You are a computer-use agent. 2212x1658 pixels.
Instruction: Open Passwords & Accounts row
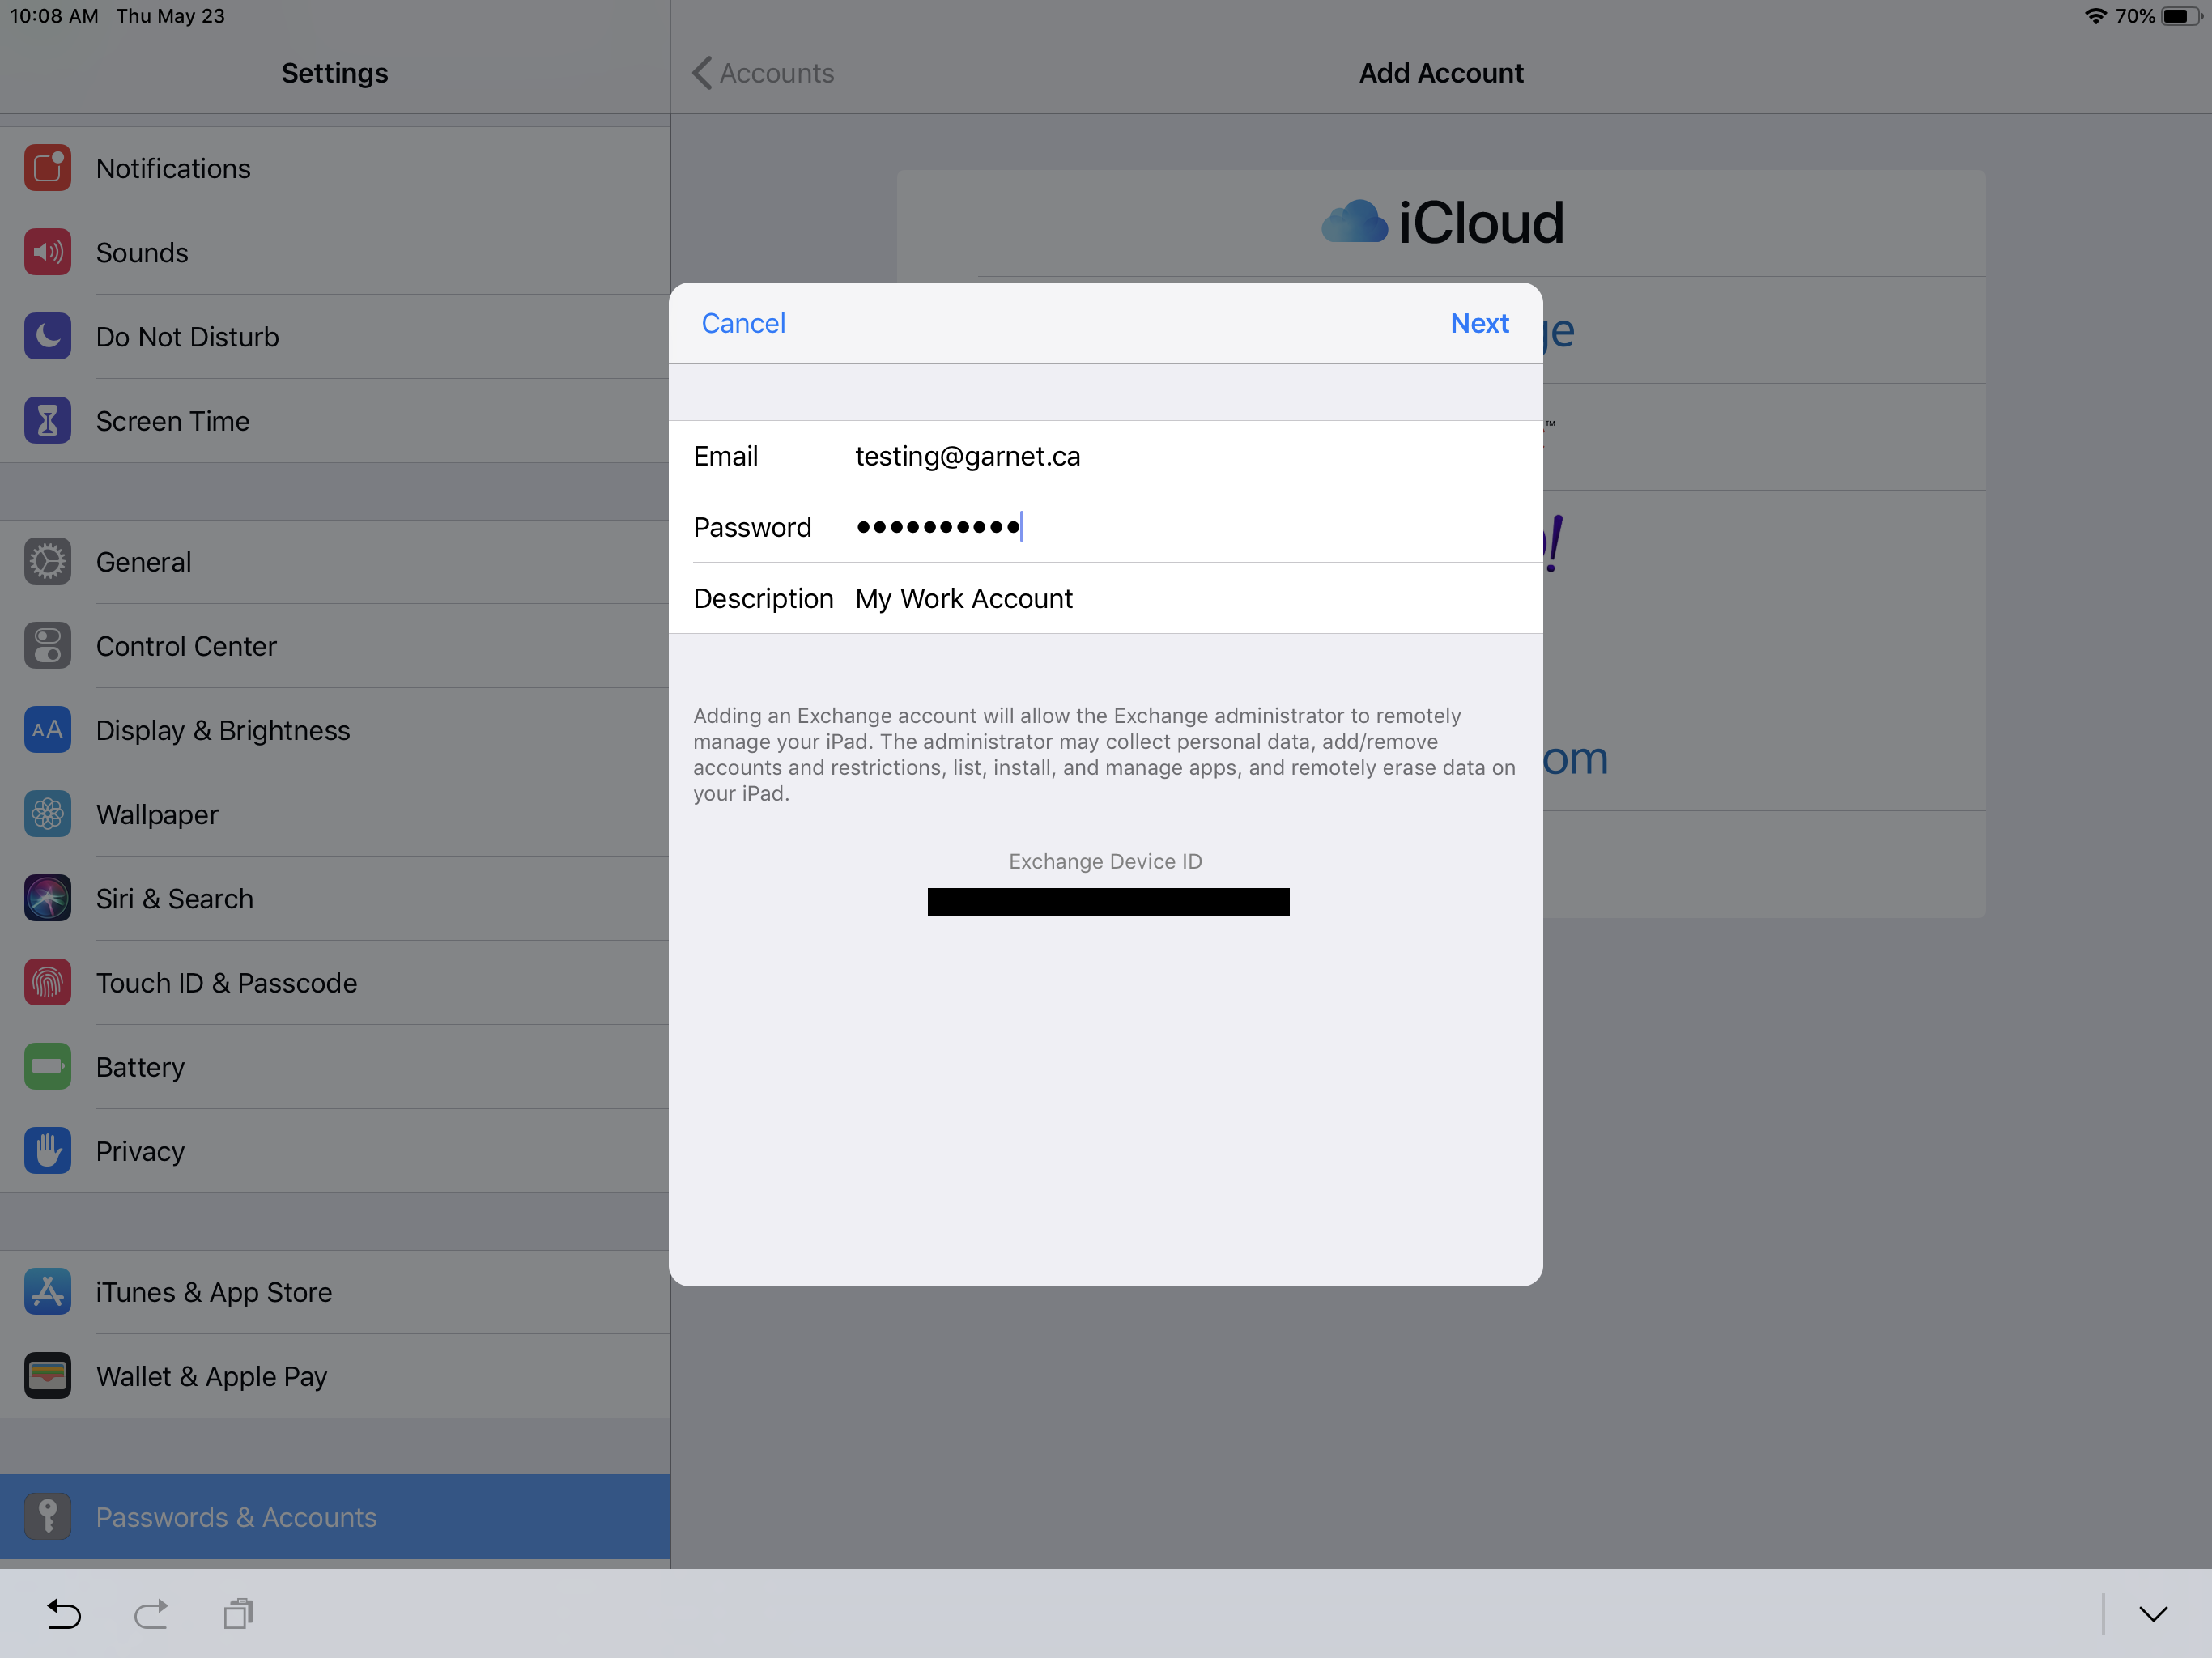click(236, 1517)
